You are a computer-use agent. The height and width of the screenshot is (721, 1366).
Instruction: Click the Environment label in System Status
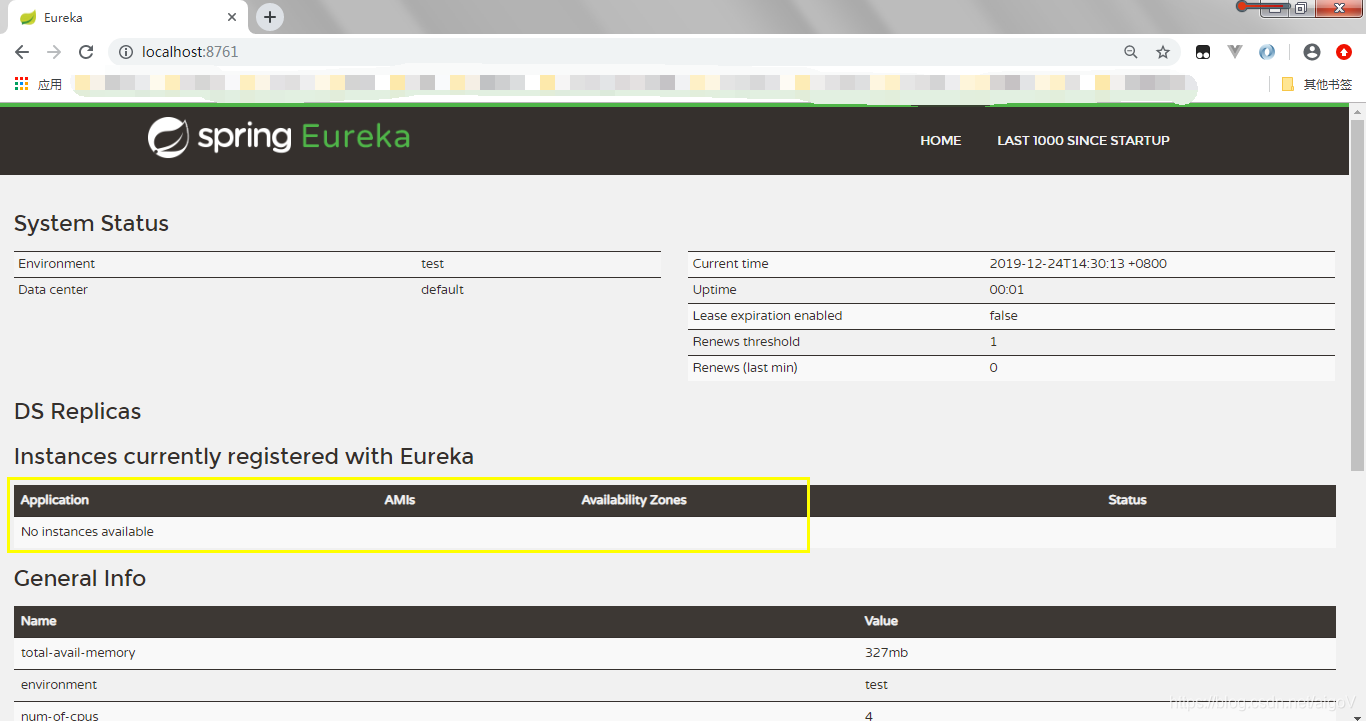57,264
